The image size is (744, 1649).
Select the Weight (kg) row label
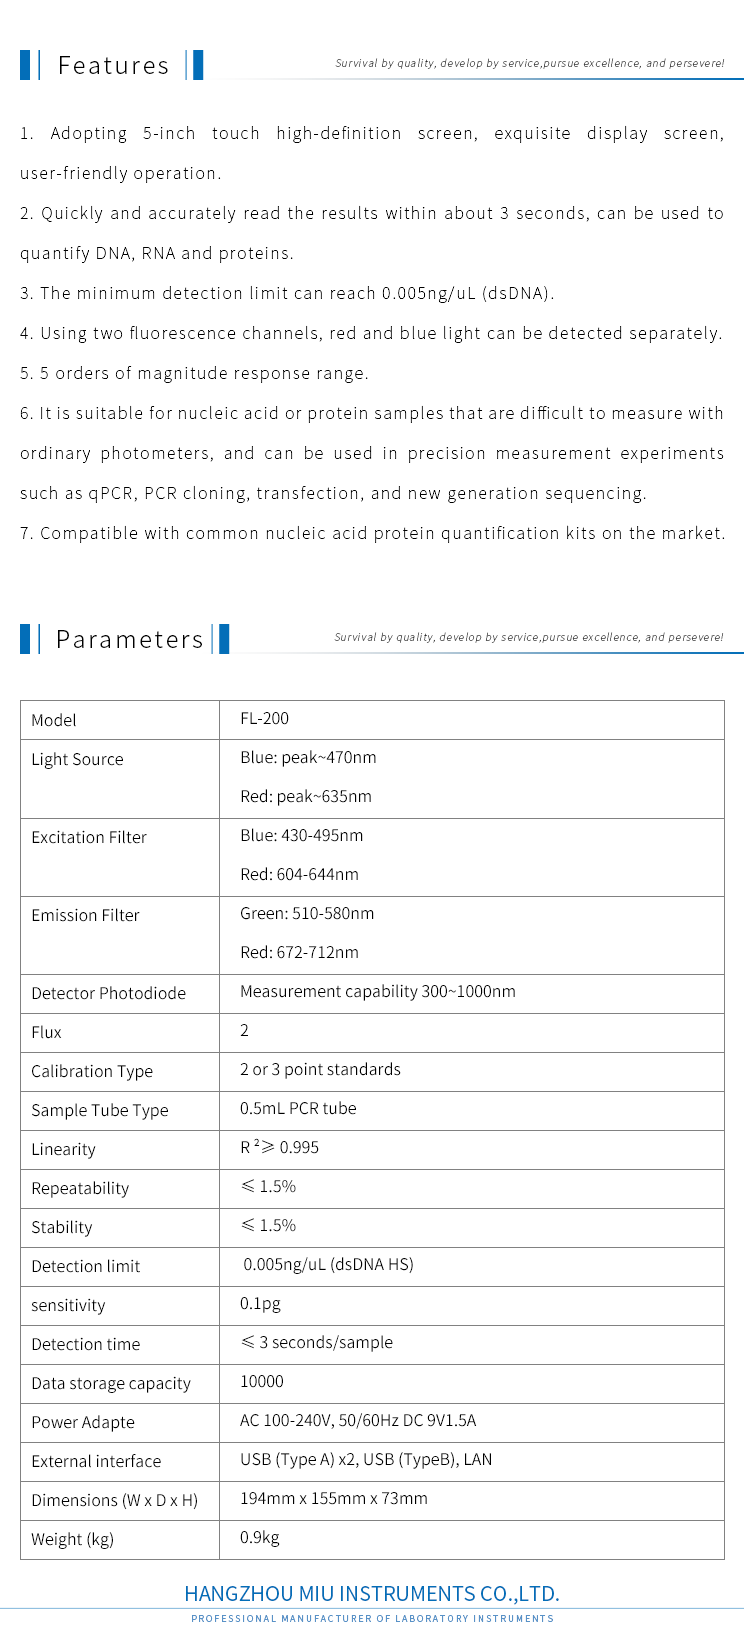(x=72, y=1539)
